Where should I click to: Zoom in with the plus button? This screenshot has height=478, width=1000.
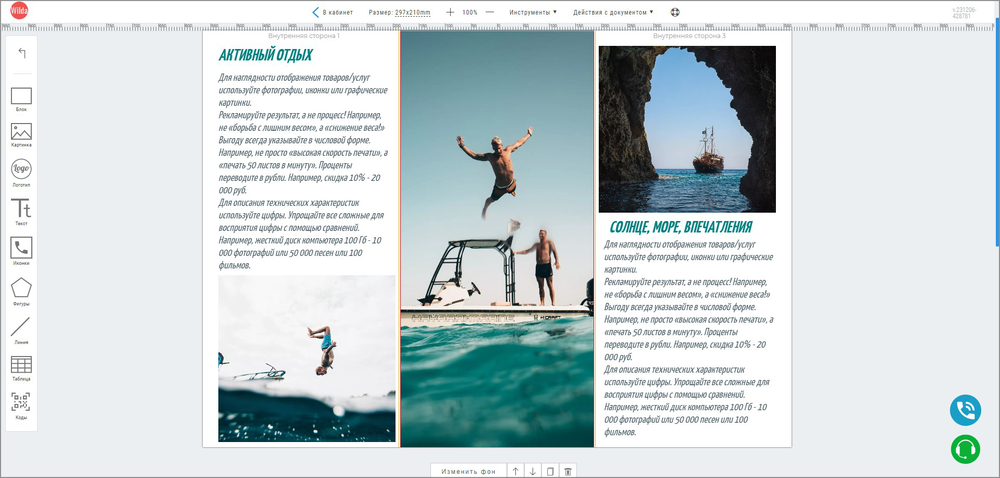(x=450, y=12)
